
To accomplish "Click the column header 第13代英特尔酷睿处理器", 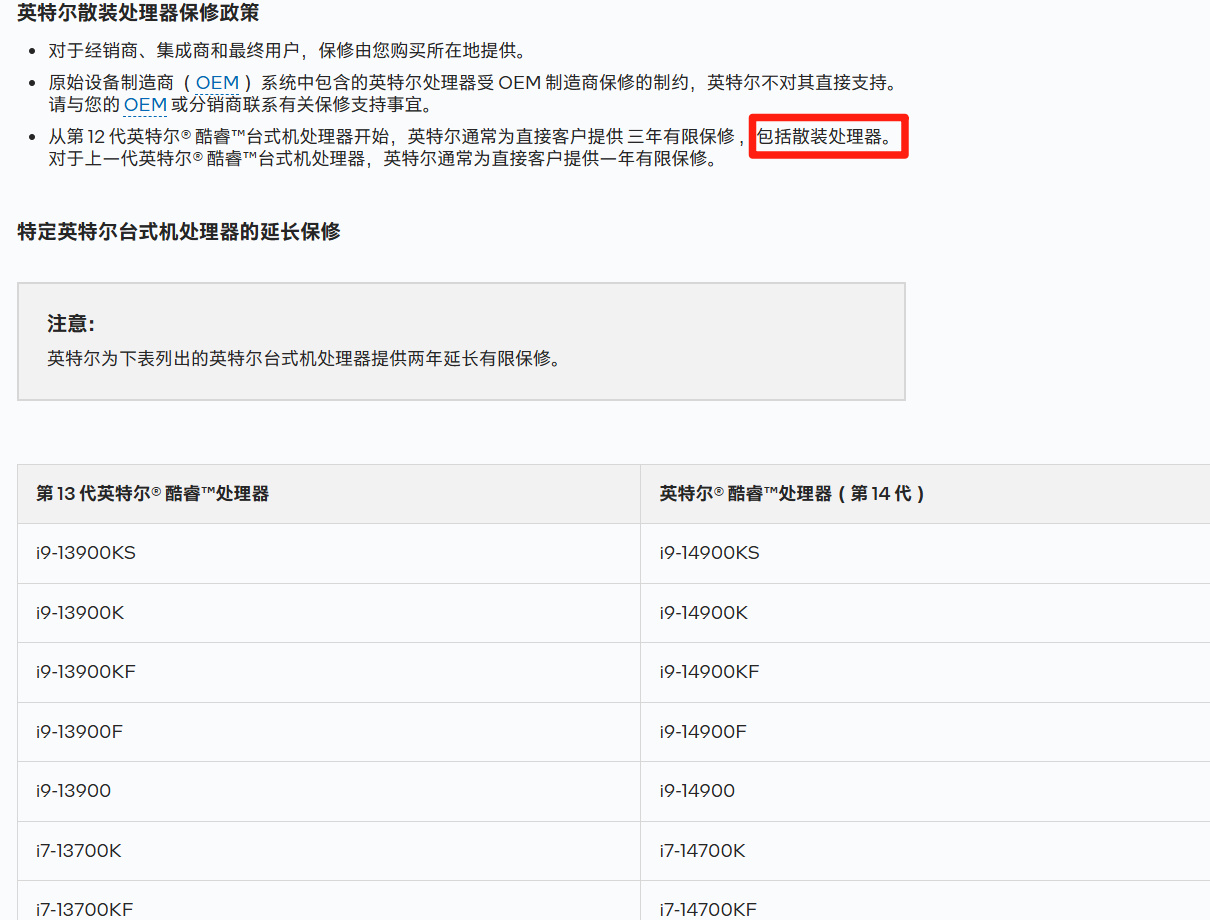I will [x=329, y=494].
